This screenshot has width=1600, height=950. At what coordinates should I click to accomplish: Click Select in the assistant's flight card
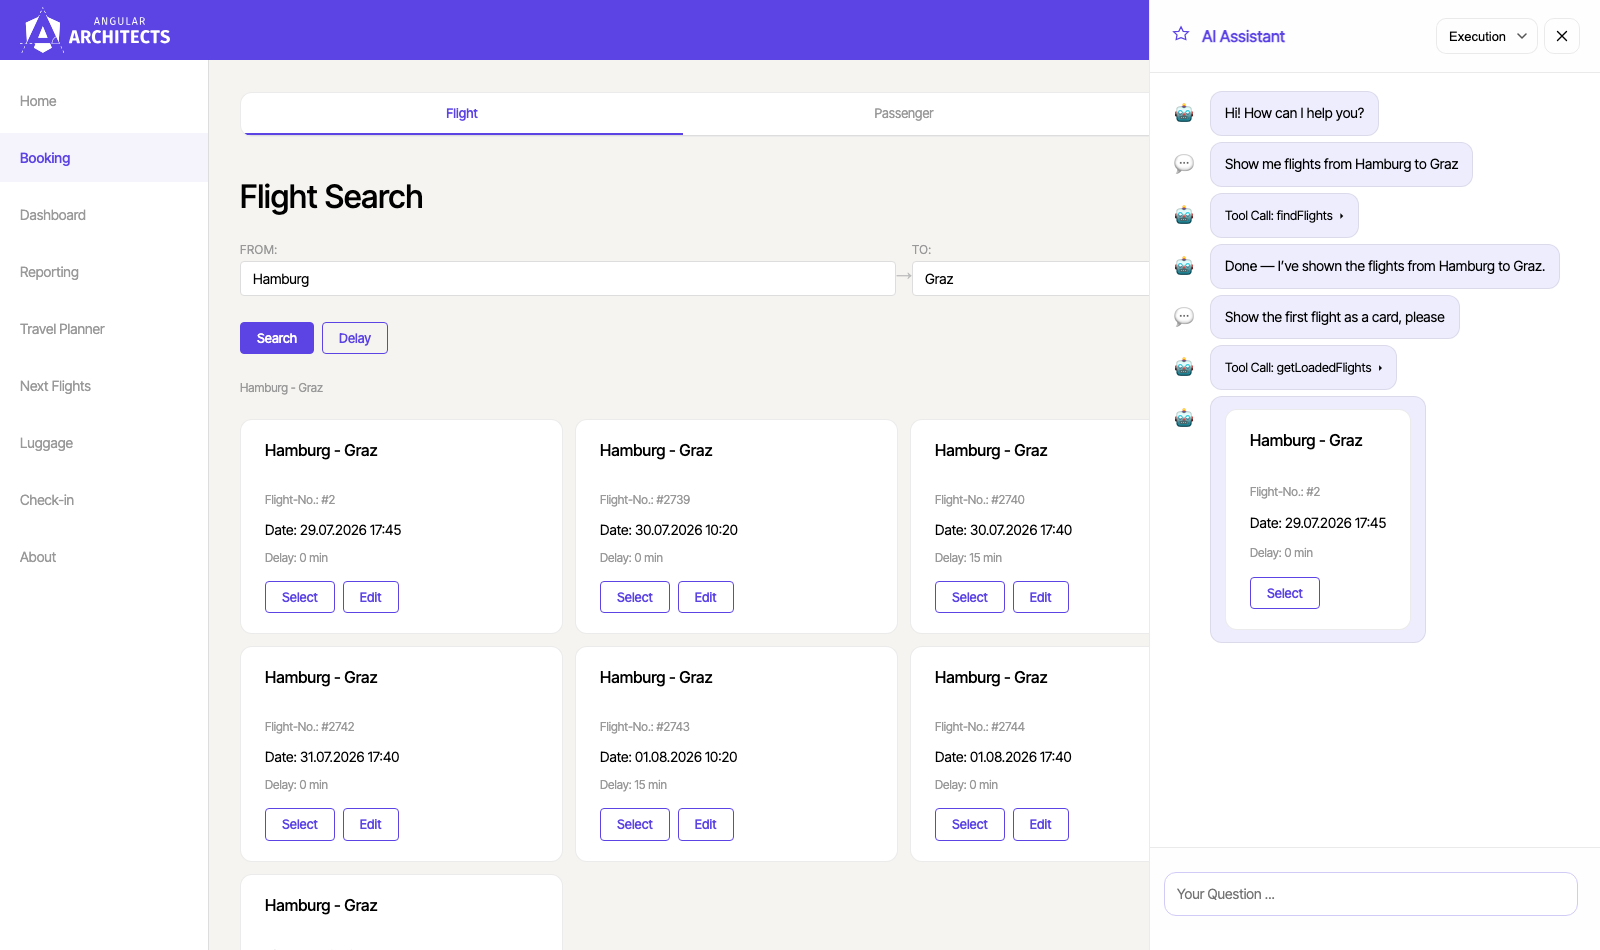[x=1285, y=593]
